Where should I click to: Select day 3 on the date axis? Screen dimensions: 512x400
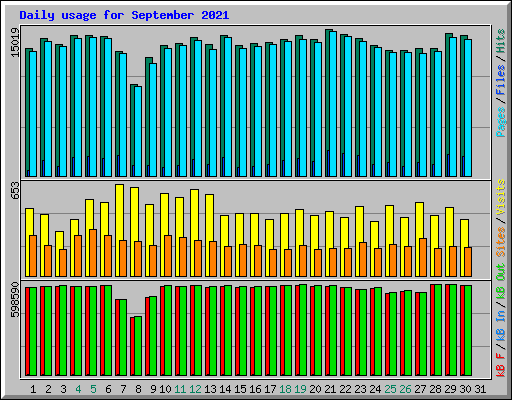click(63, 389)
